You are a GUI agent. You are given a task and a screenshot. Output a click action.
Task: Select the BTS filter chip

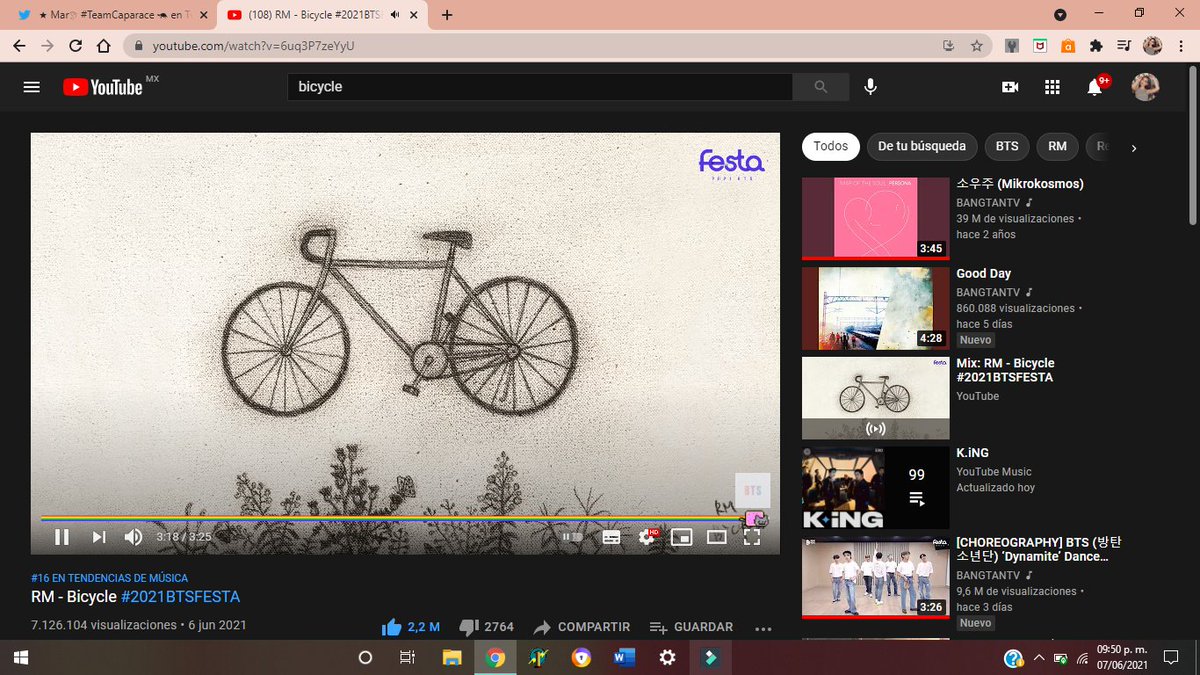(1007, 146)
